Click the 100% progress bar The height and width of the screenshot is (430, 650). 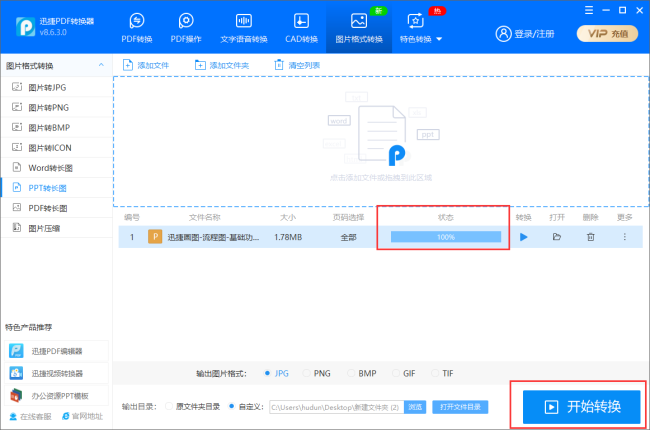point(446,237)
